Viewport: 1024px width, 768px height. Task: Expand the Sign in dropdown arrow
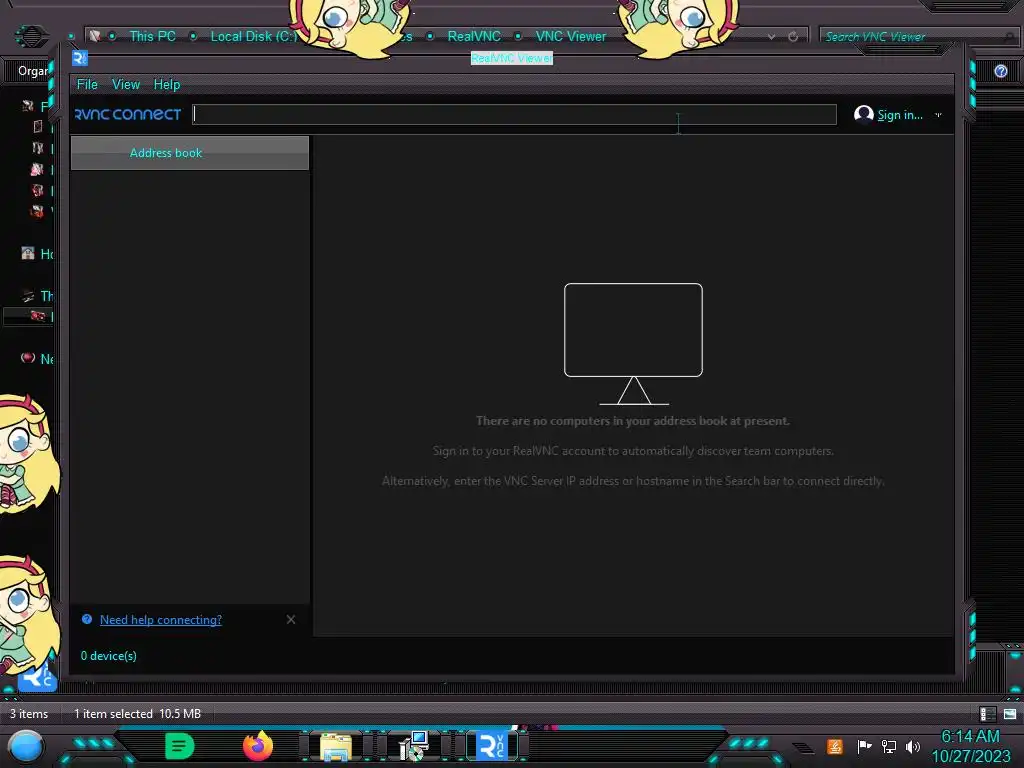coord(938,115)
